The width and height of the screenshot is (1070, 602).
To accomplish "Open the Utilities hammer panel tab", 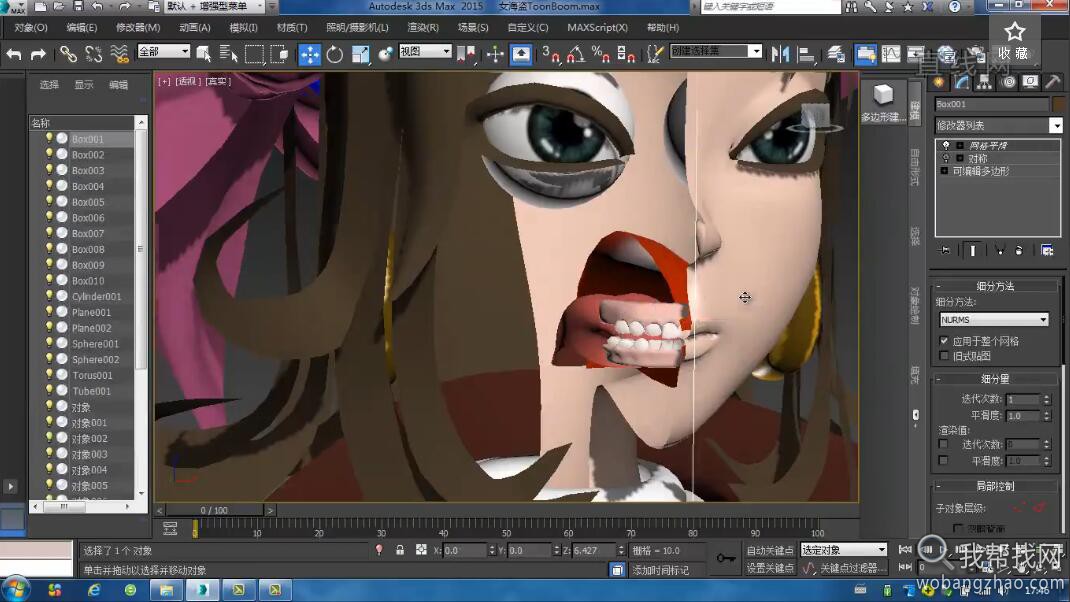I will (1052, 83).
